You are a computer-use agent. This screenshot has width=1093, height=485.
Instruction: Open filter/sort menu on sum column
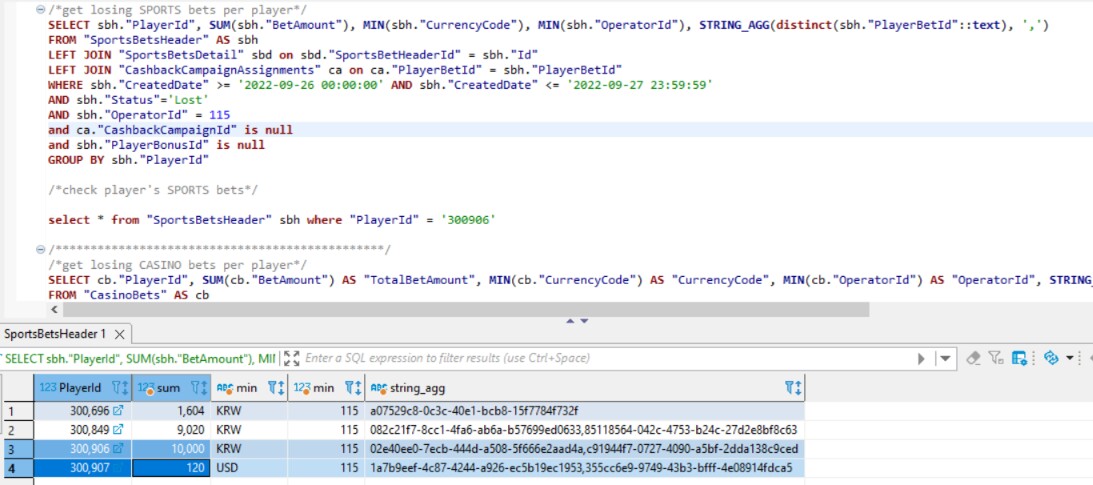point(199,387)
